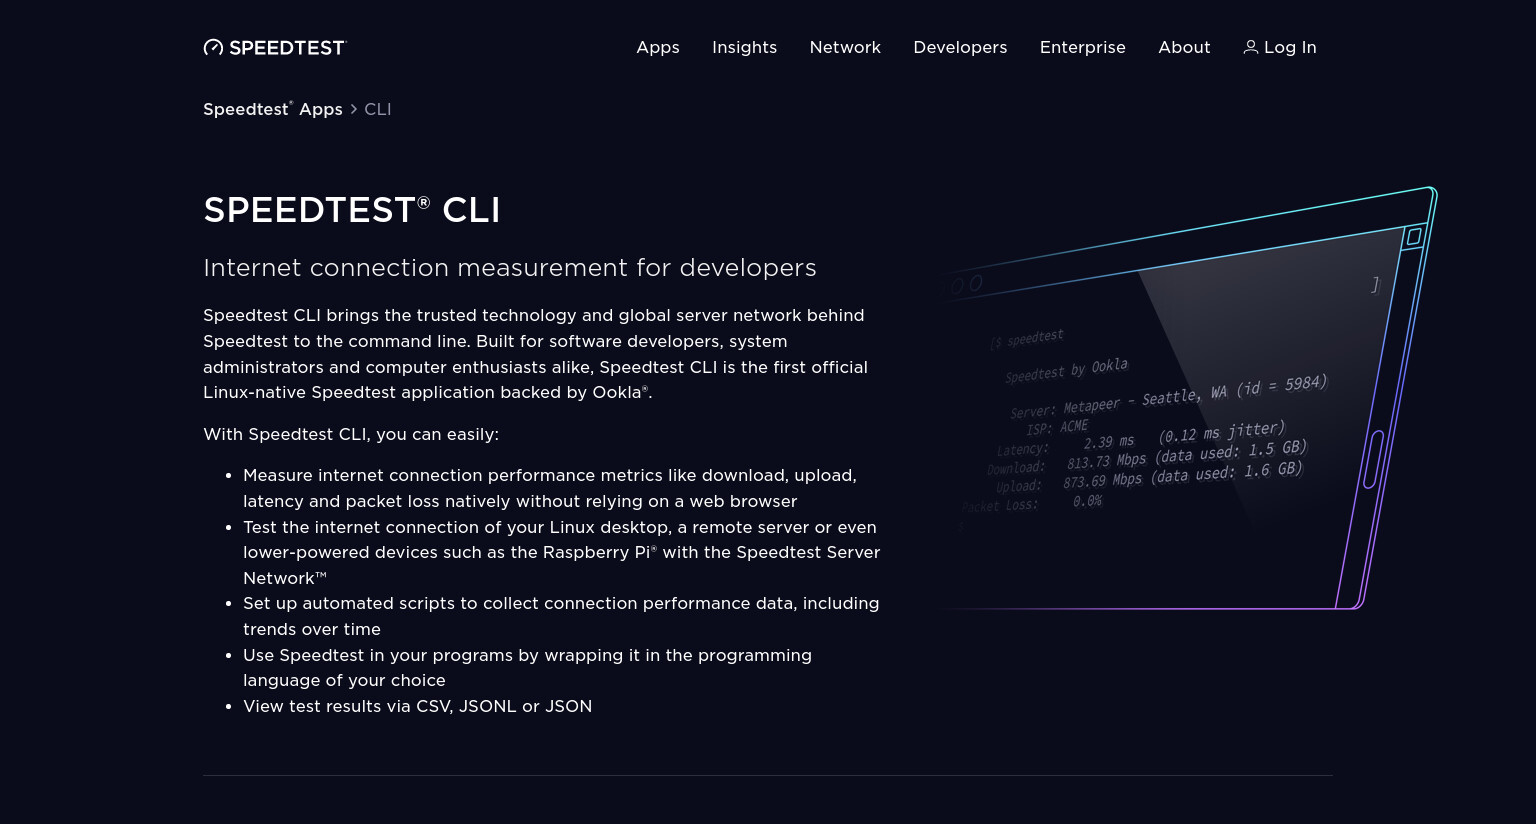The image size is (1536, 824).
Task: Click the terminal window illustration
Action: (x=1188, y=398)
